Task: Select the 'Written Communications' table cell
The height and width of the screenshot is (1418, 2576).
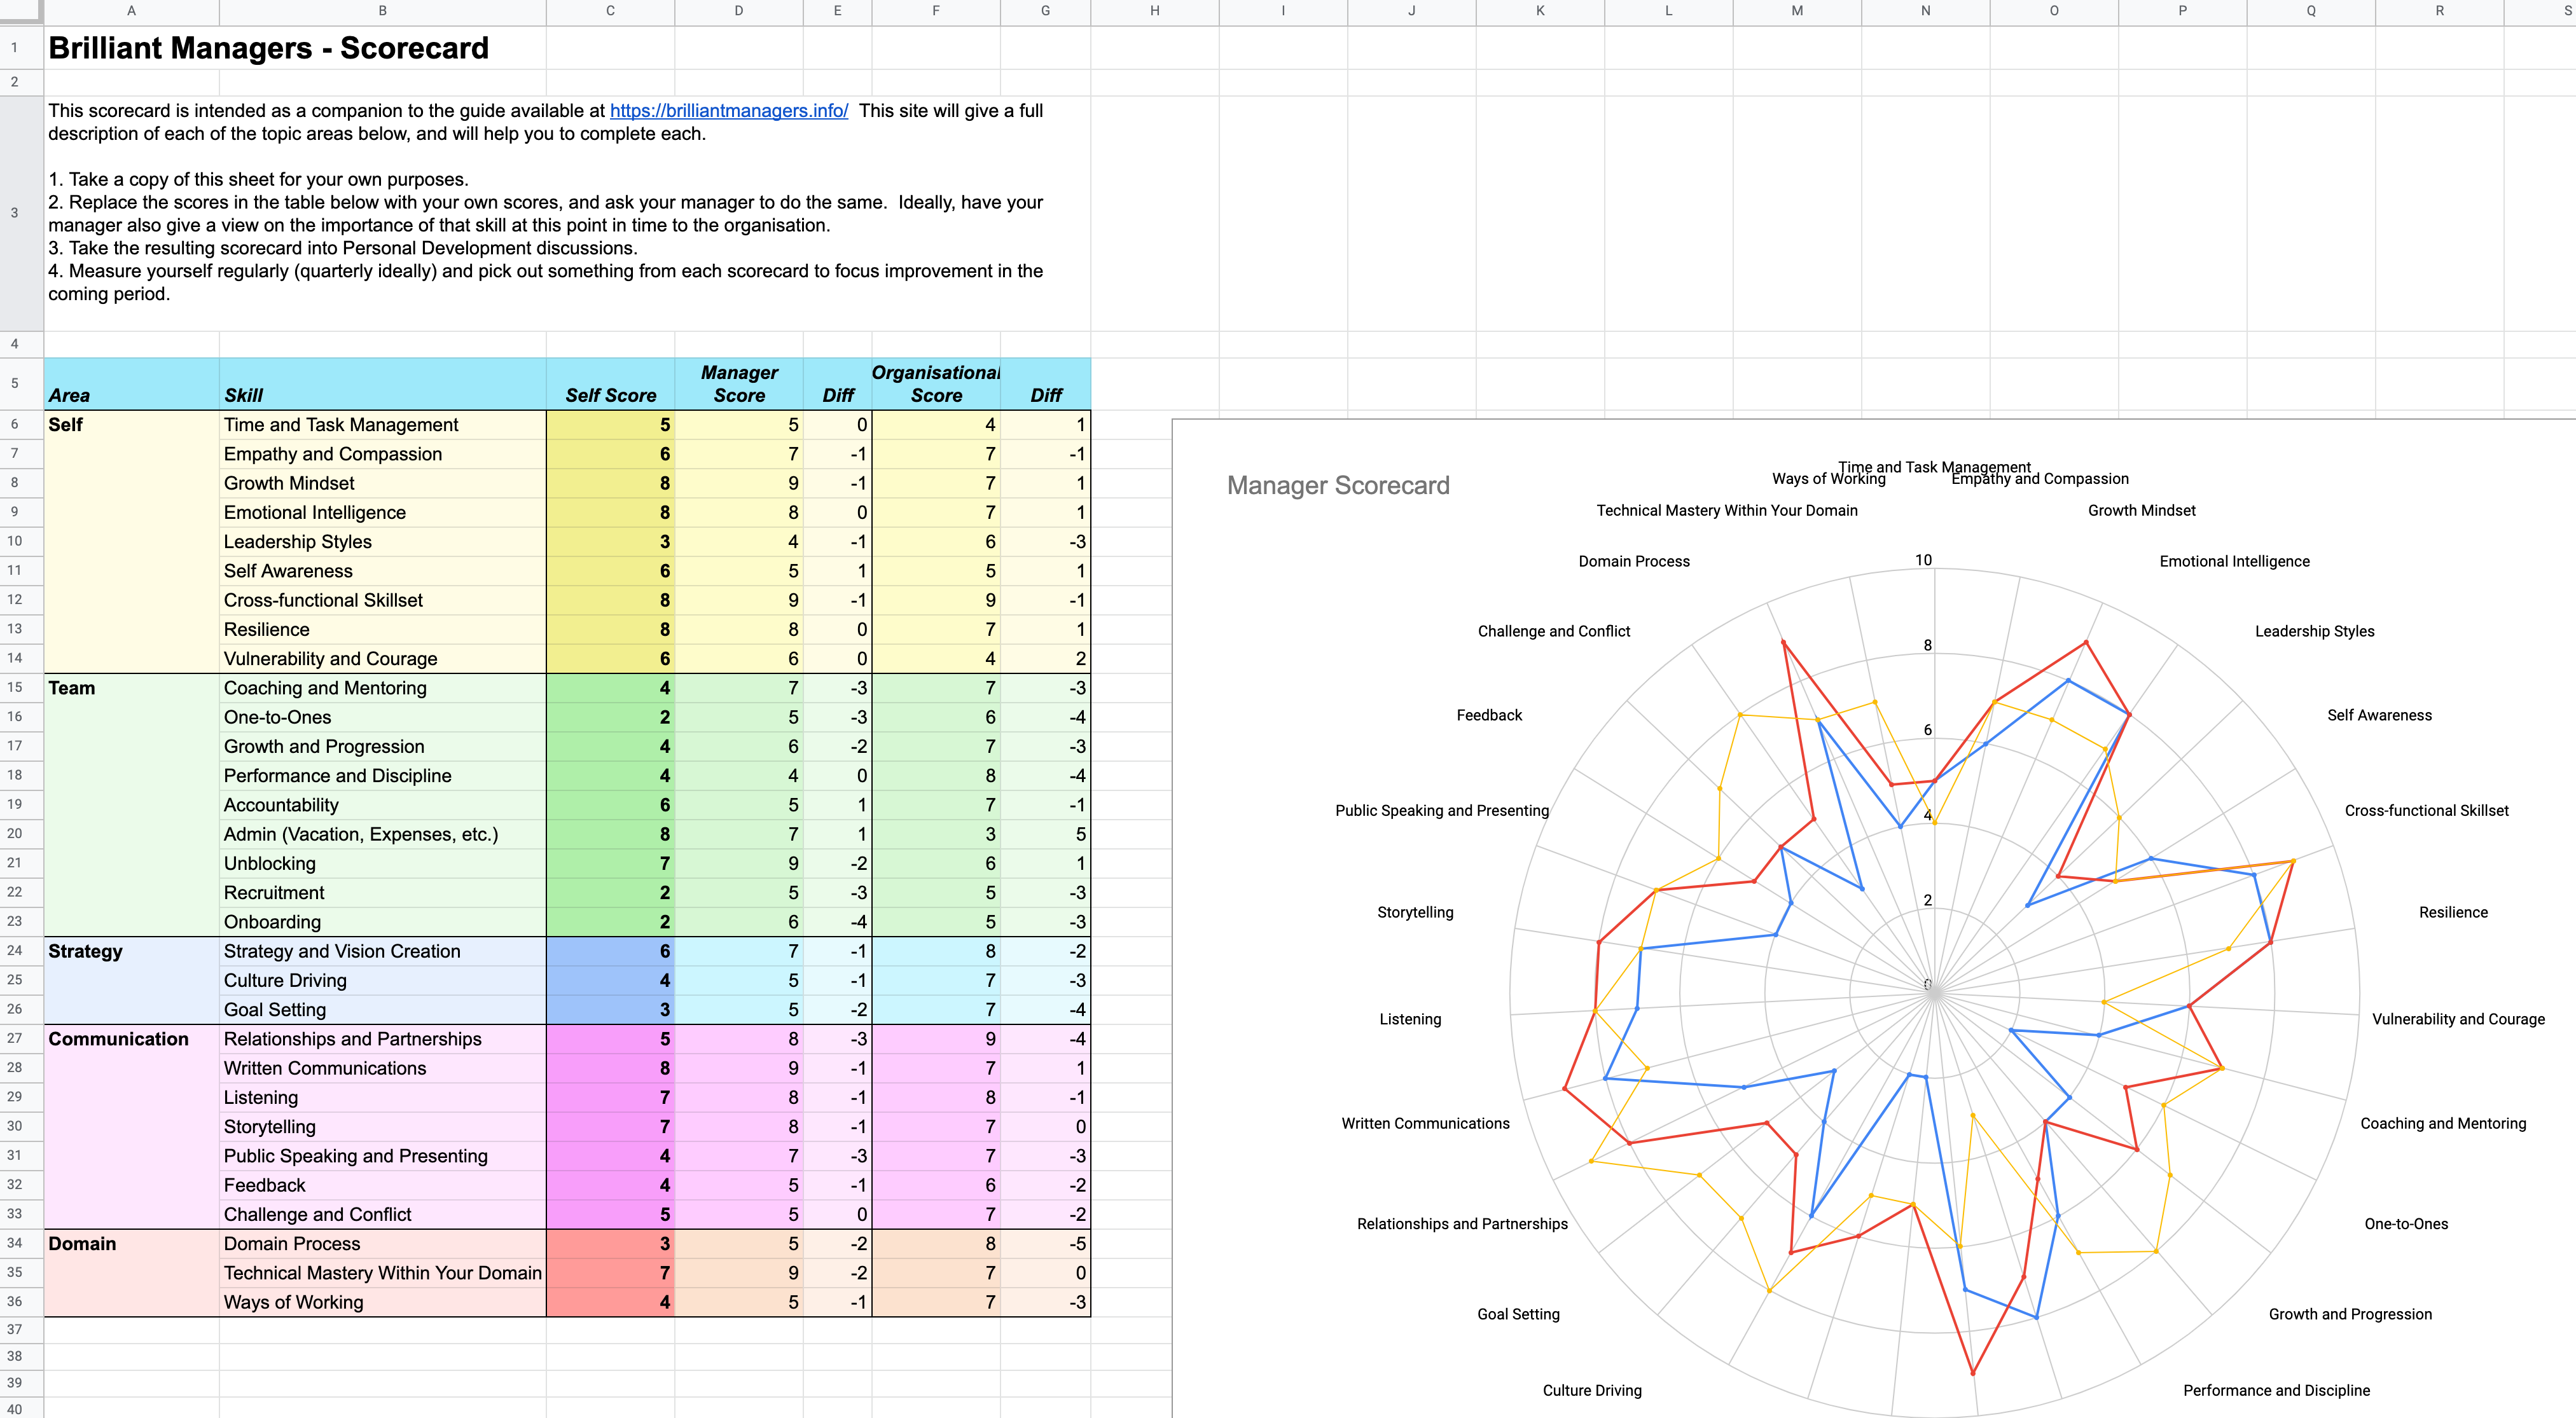Action: tap(382, 1068)
